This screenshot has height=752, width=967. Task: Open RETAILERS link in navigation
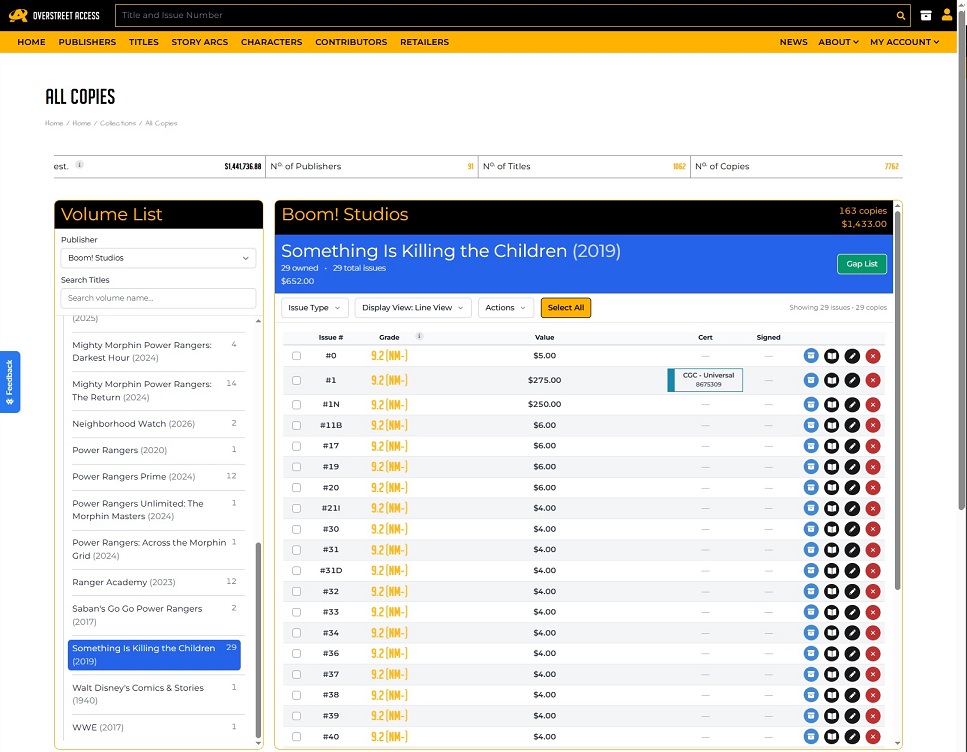coord(424,42)
